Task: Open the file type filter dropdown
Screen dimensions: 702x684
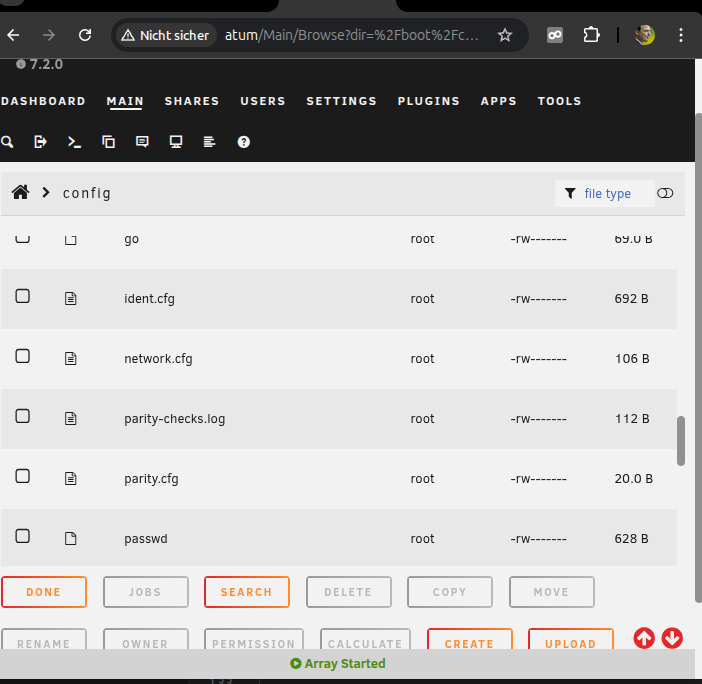Action: (x=604, y=193)
